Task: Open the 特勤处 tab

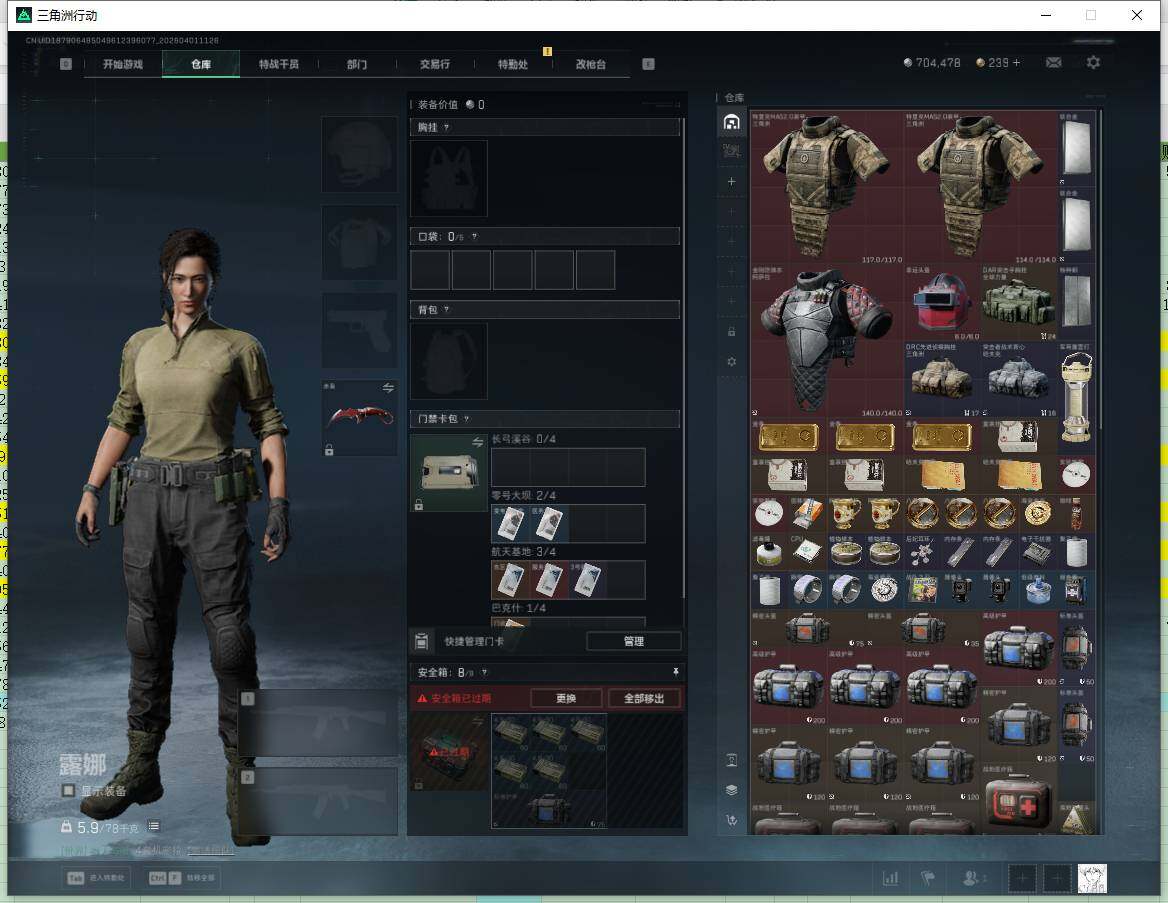Action: (x=512, y=64)
